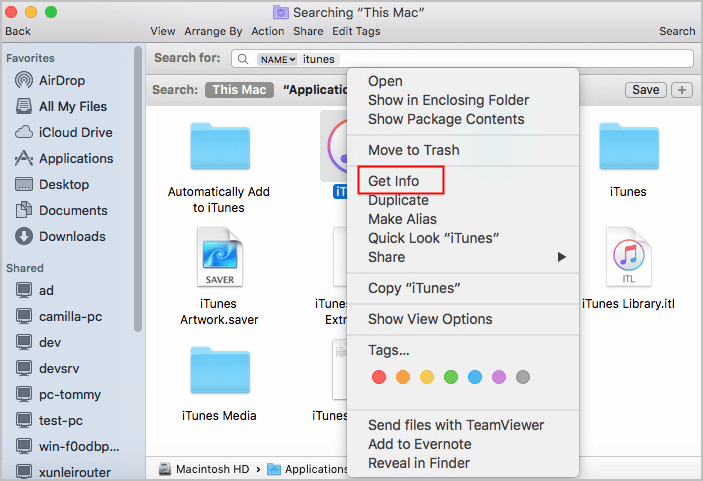Image resolution: width=703 pixels, height=481 pixels.
Task: Apply the gray tag color
Action: tap(523, 377)
